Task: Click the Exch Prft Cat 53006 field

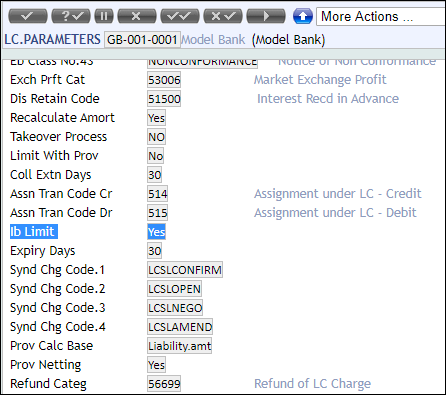Action: pyautogui.click(x=164, y=80)
